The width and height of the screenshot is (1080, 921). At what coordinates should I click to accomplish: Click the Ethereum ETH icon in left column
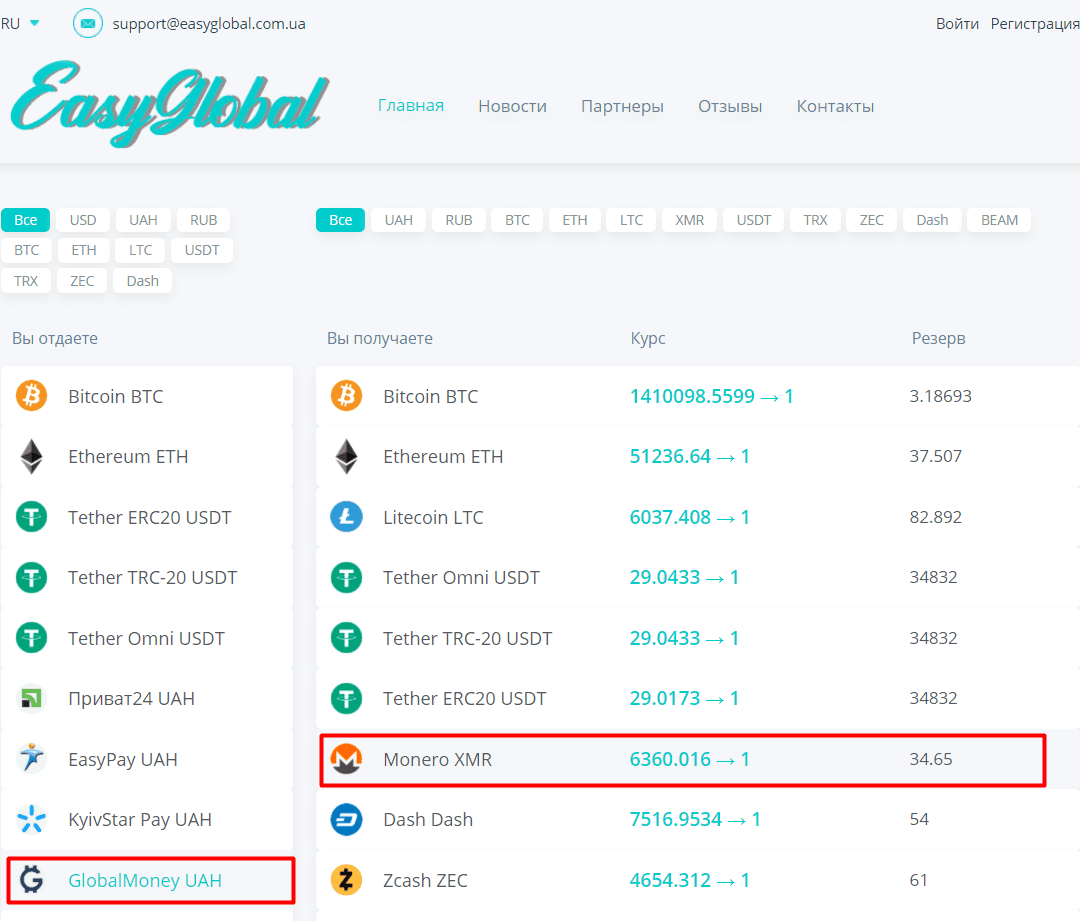(x=31, y=456)
